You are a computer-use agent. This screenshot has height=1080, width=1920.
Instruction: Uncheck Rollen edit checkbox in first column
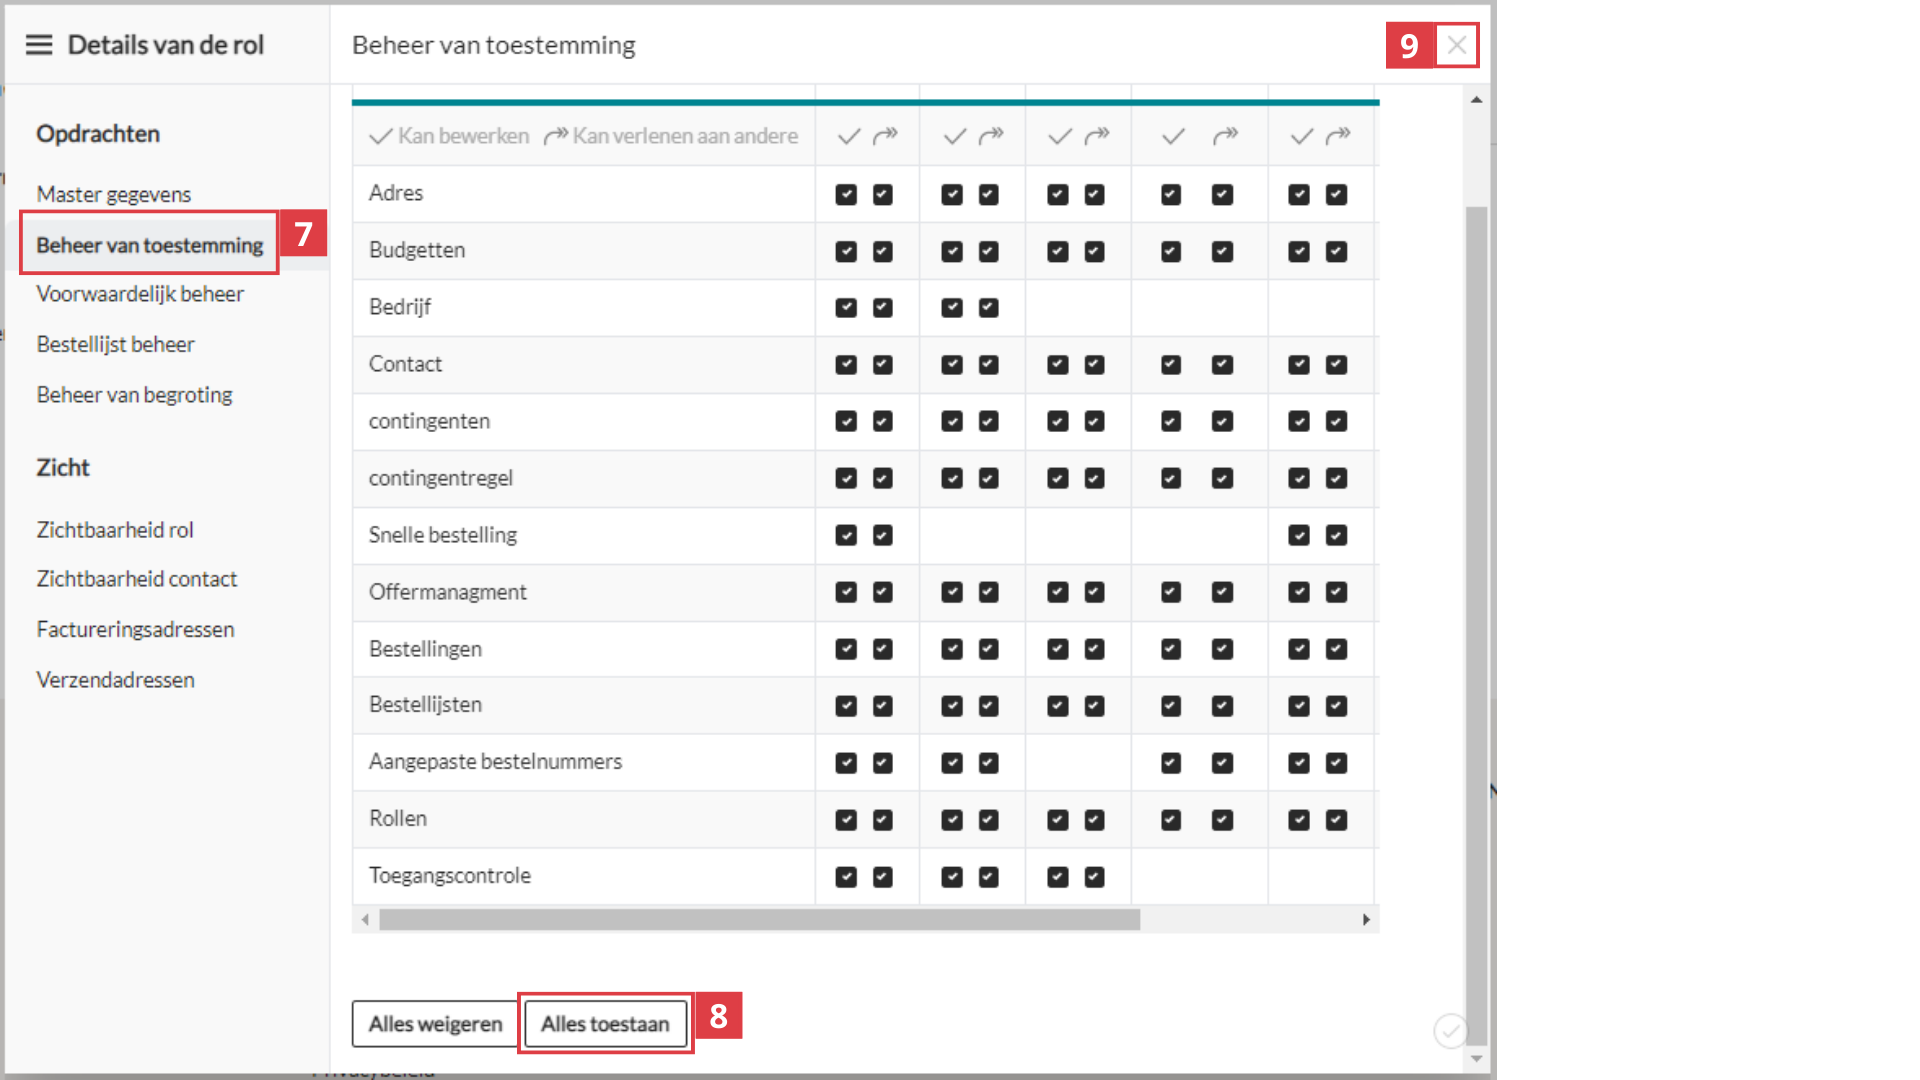(x=846, y=820)
